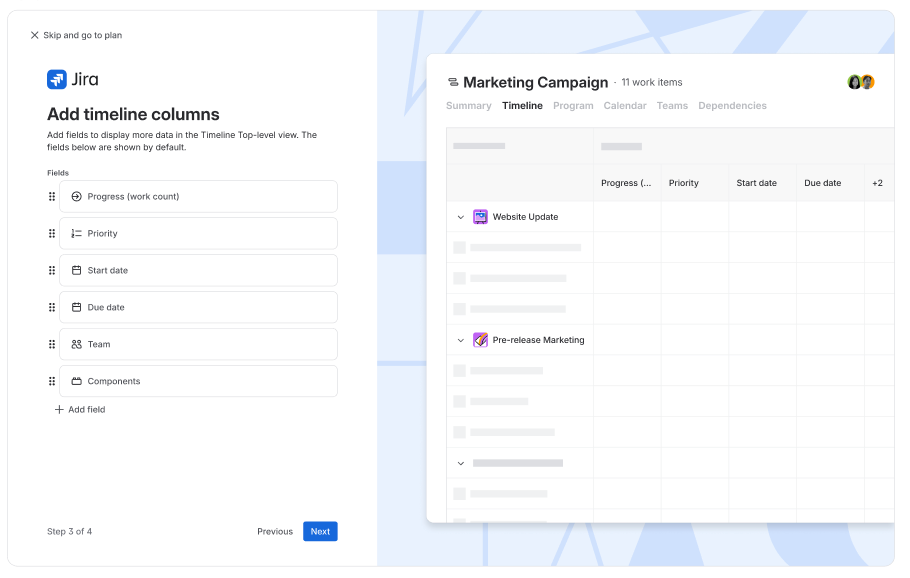This screenshot has height=578, width=910.
Task: Click the Add timeline columns heading
Action: 133,114
